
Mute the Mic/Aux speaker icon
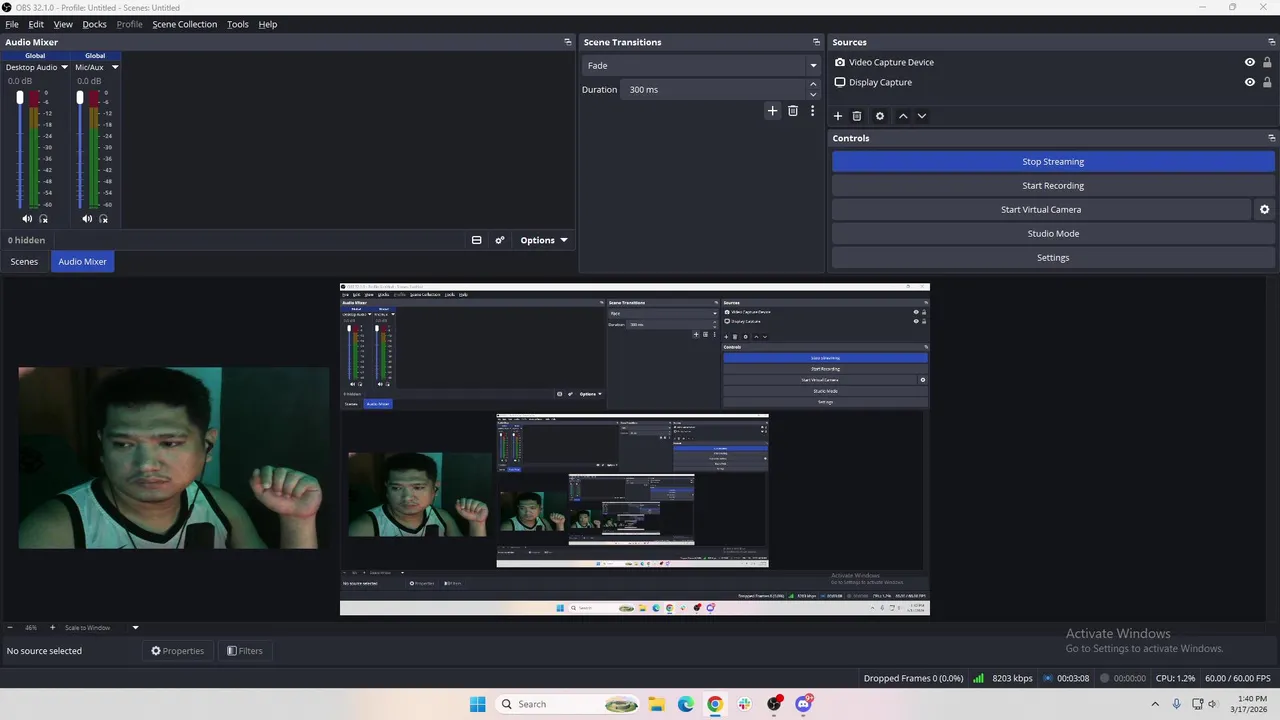(87, 219)
